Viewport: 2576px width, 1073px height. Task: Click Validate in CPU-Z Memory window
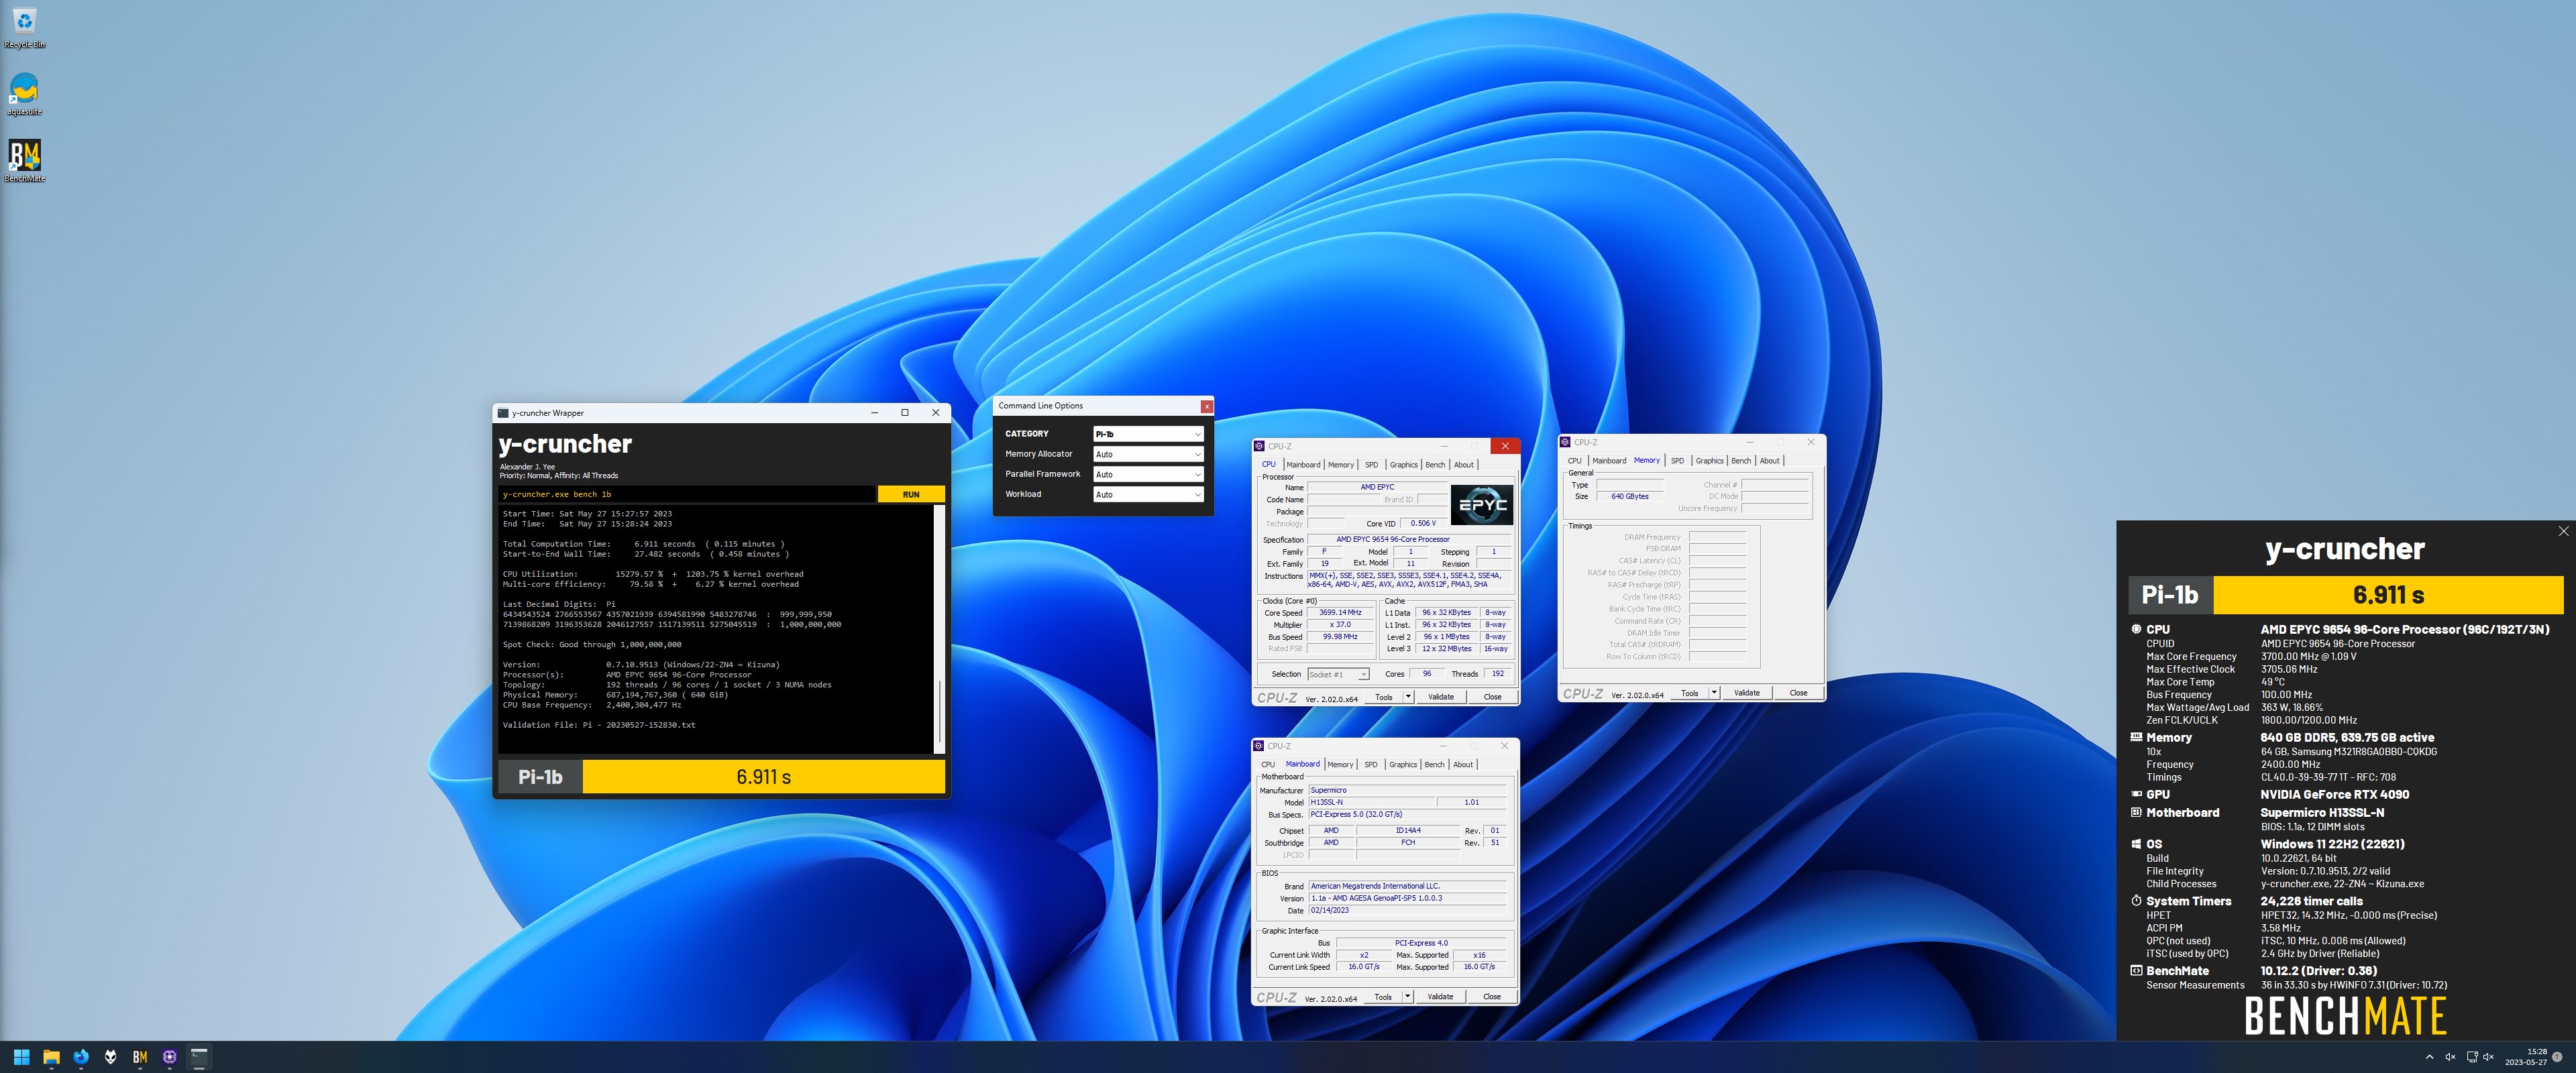[x=1746, y=693]
